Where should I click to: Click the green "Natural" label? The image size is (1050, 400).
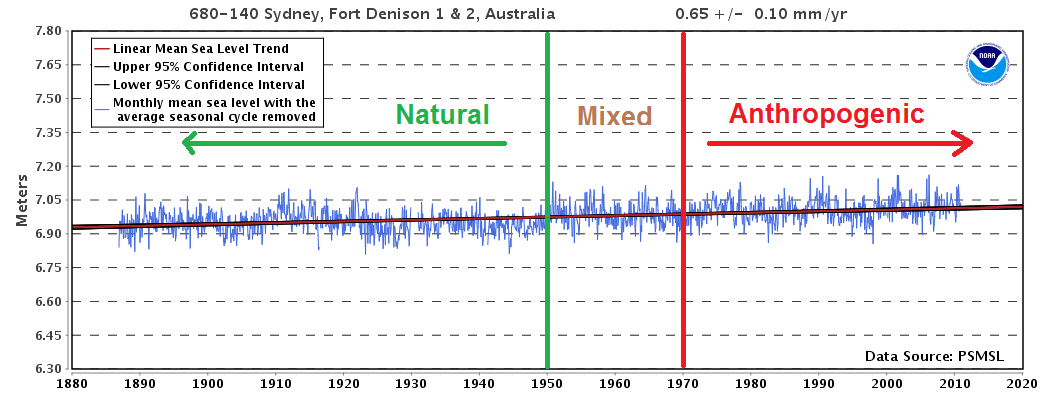tap(441, 115)
